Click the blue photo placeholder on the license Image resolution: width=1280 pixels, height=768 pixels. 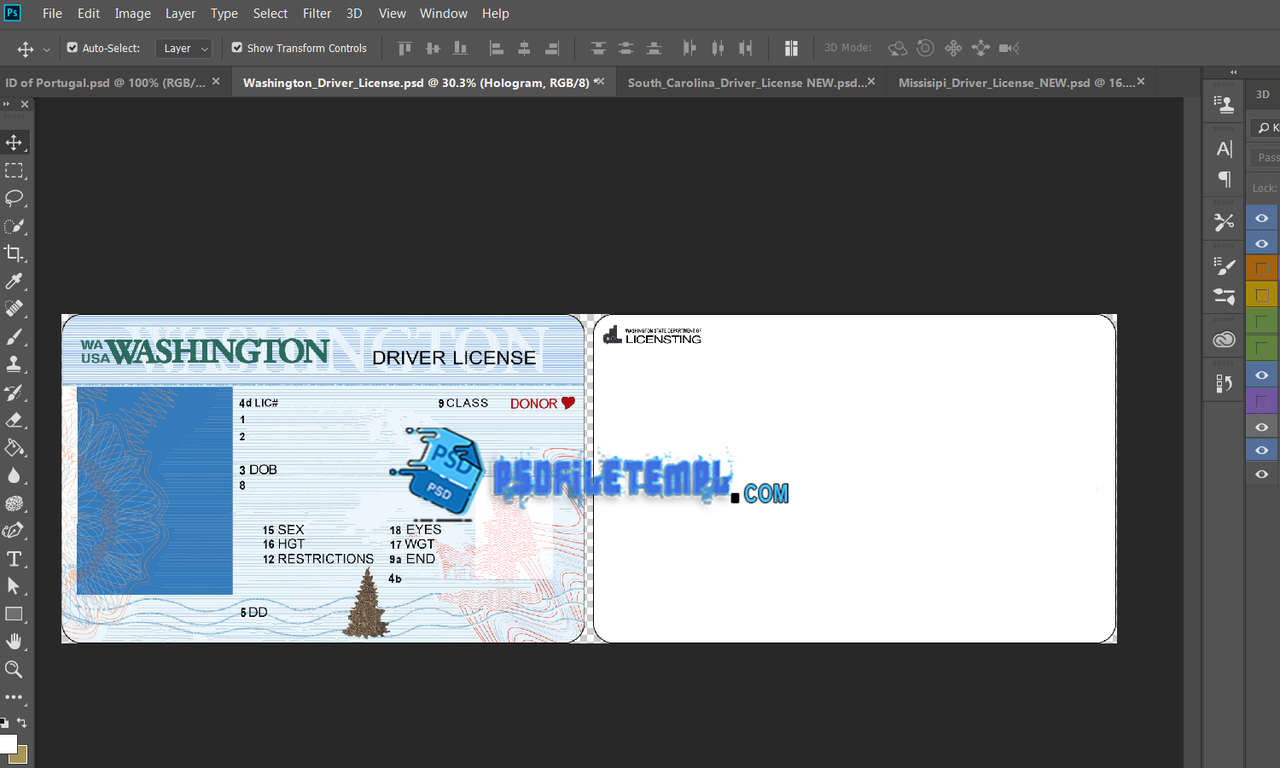click(x=154, y=491)
